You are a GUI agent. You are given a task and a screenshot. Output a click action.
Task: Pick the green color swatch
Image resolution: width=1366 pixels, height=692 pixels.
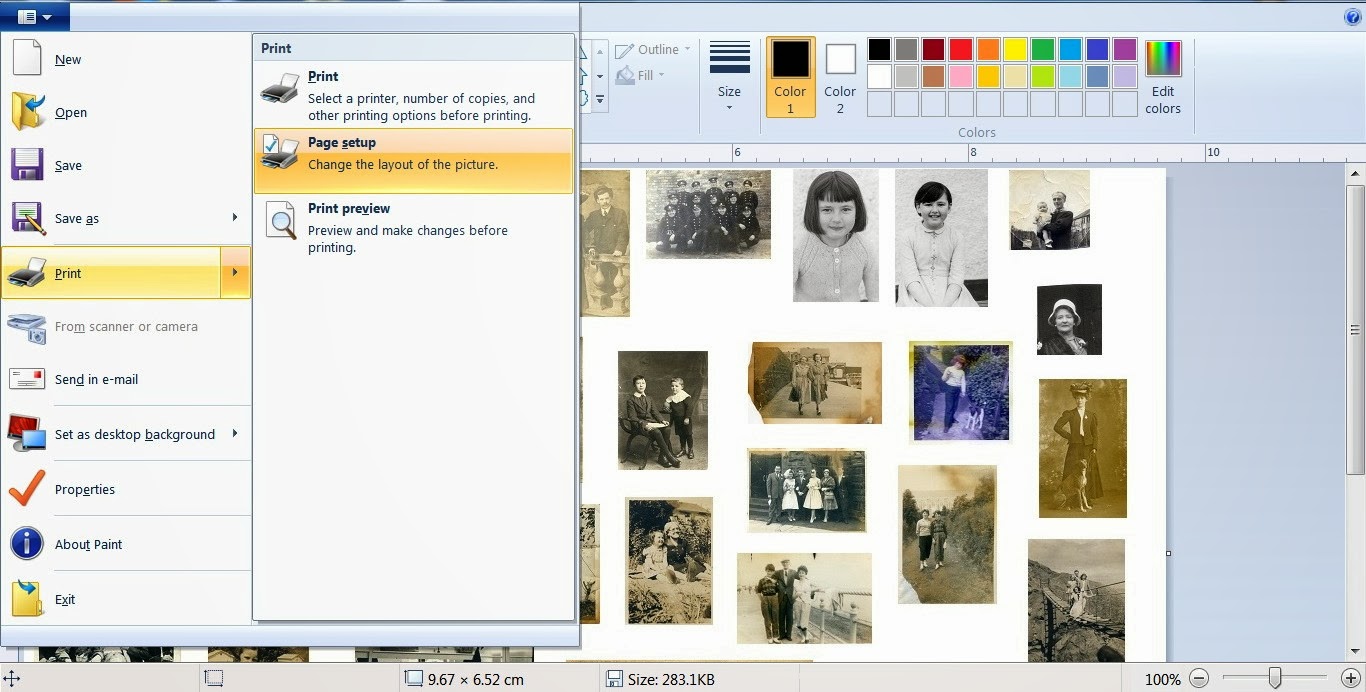click(1043, 50)
